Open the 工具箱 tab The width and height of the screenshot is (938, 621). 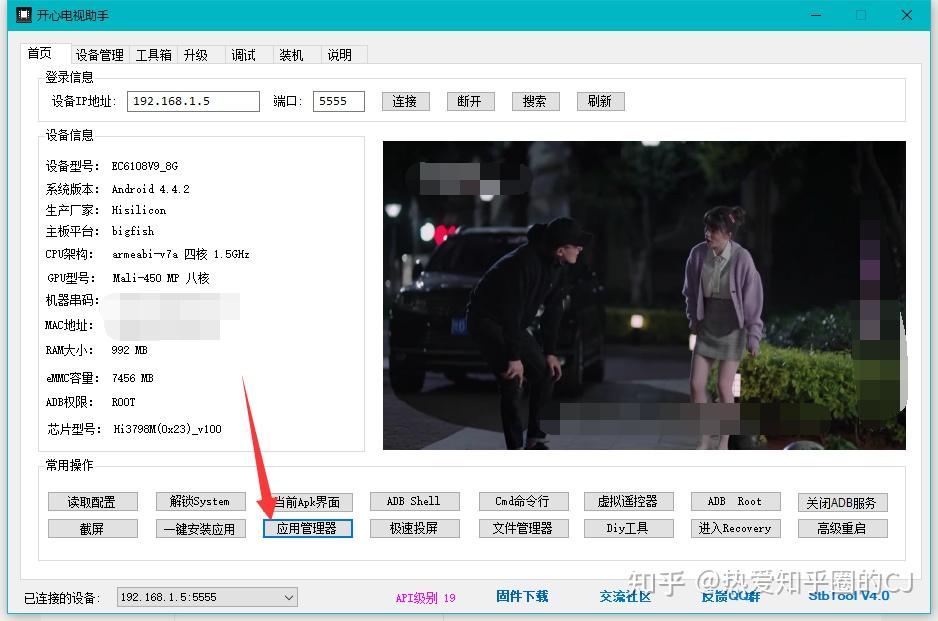153,55
